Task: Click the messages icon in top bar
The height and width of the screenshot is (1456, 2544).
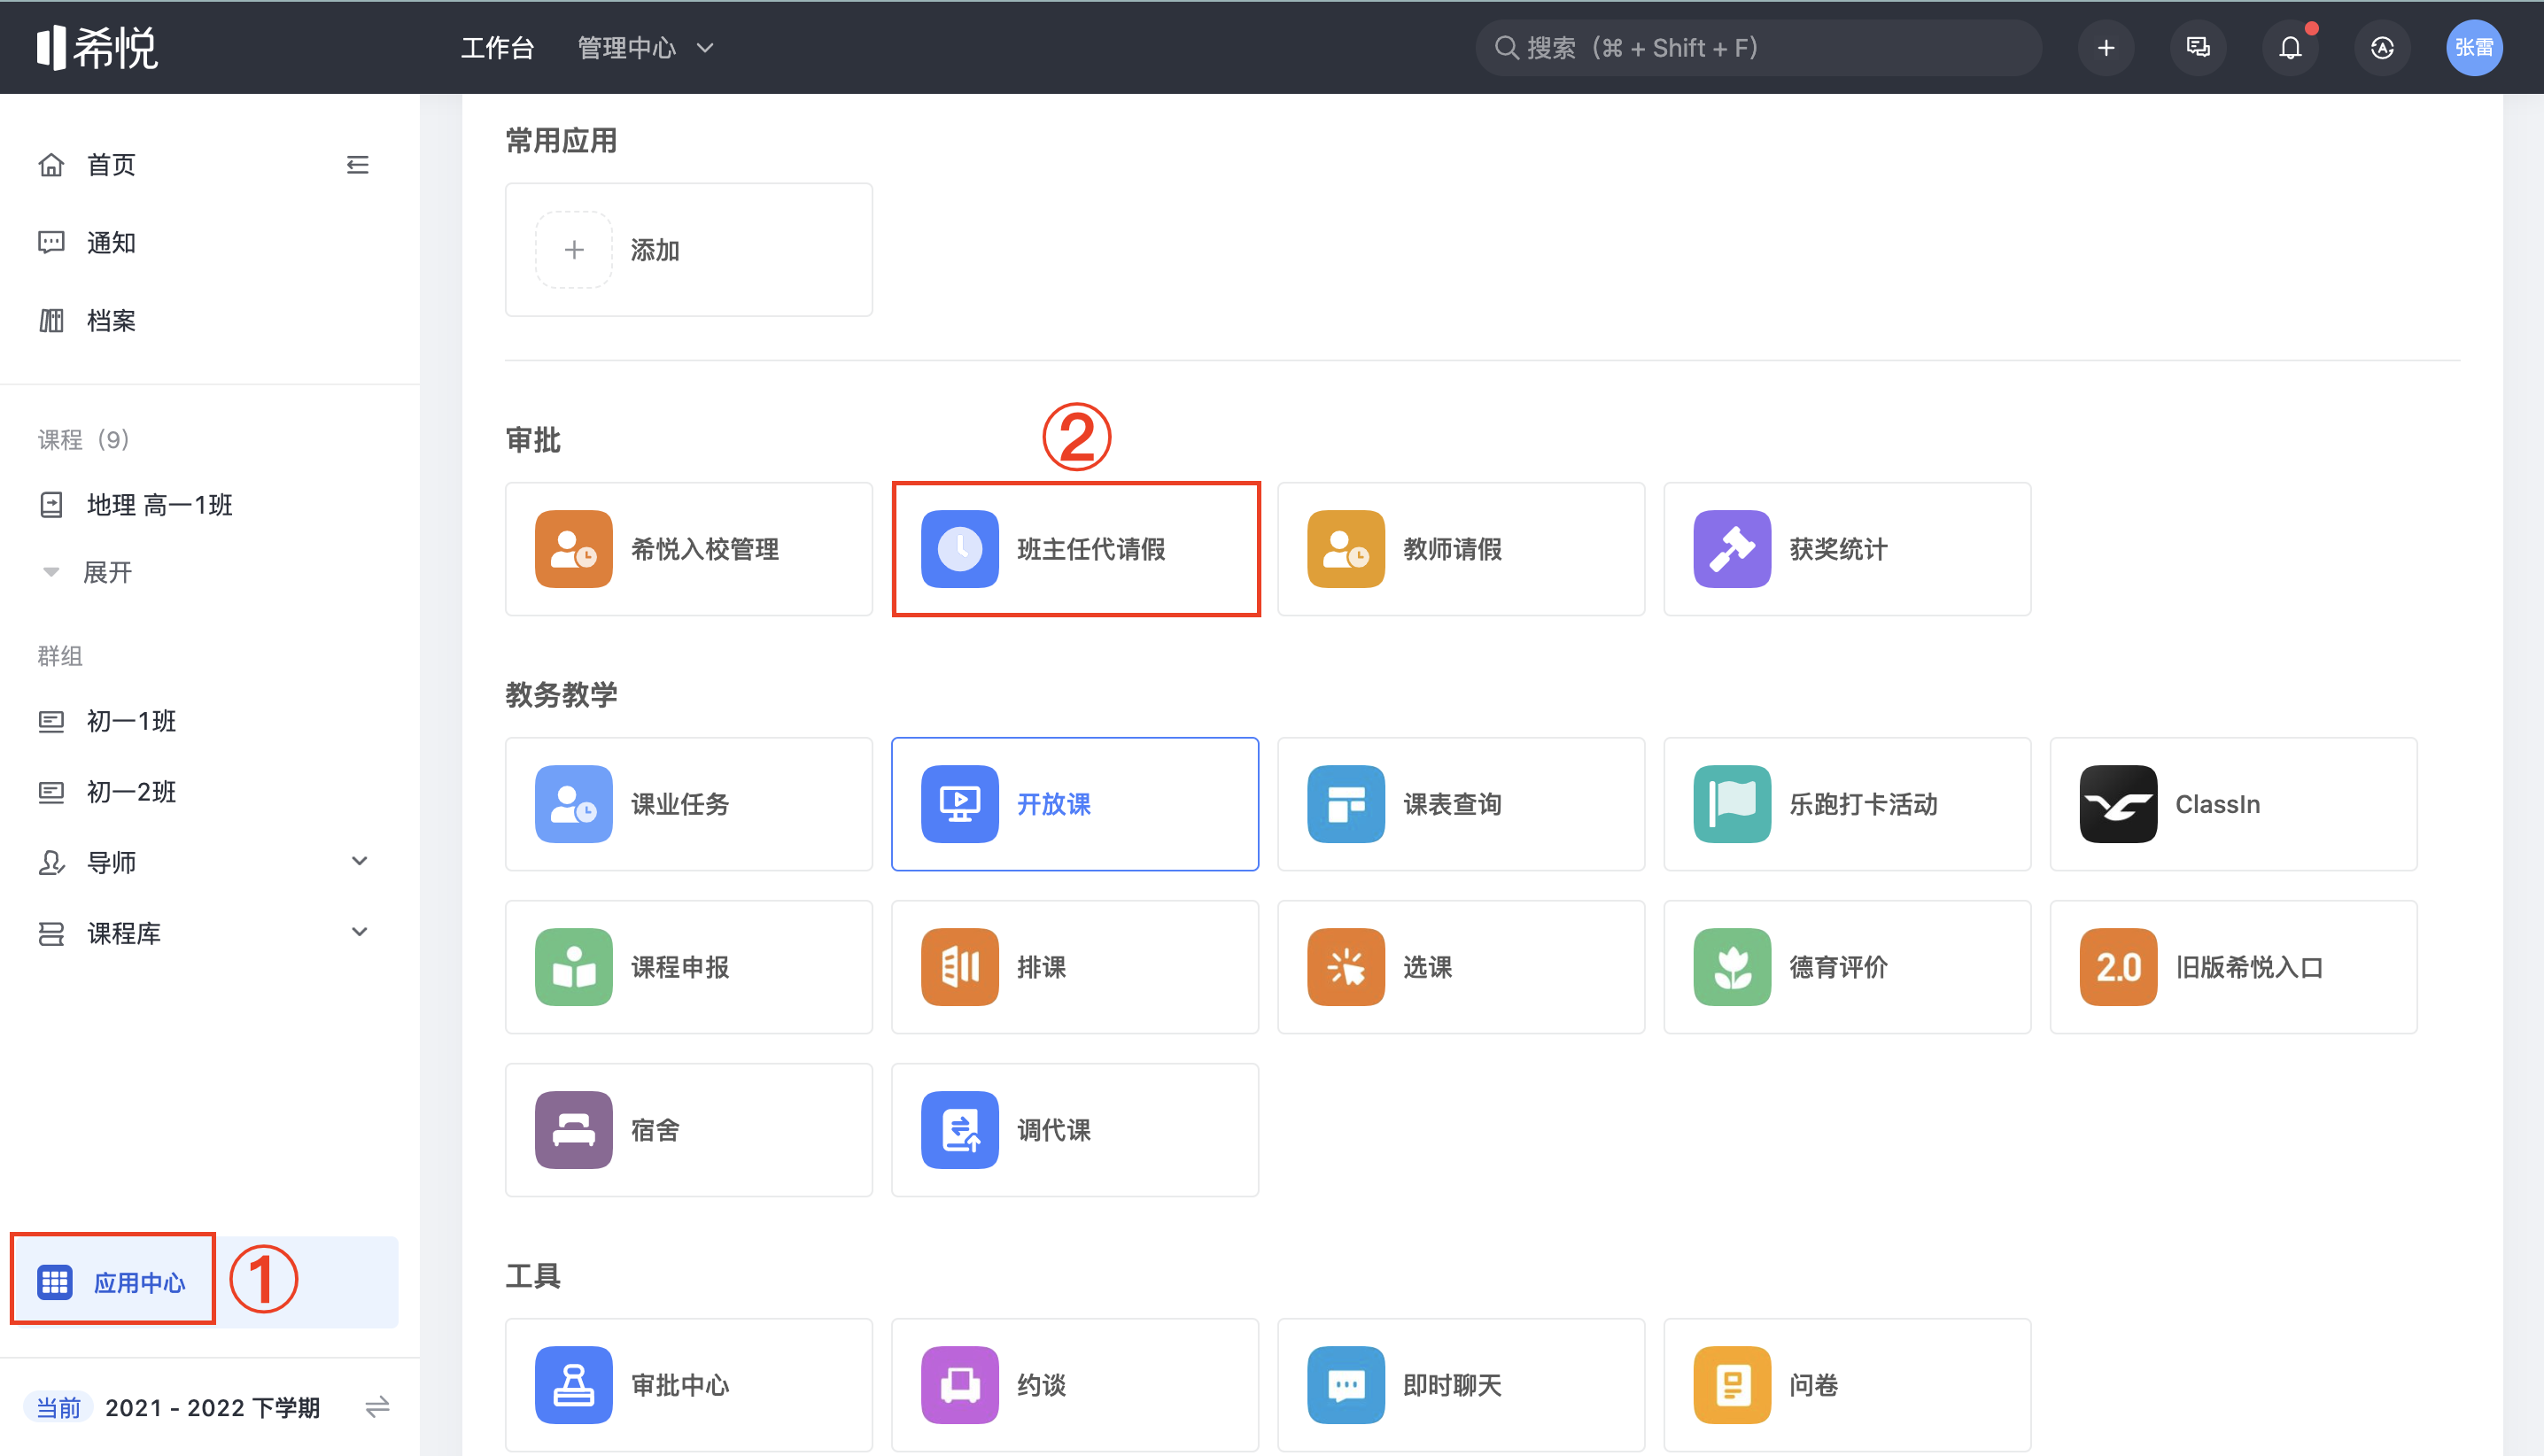Action: click(2197, 47)
